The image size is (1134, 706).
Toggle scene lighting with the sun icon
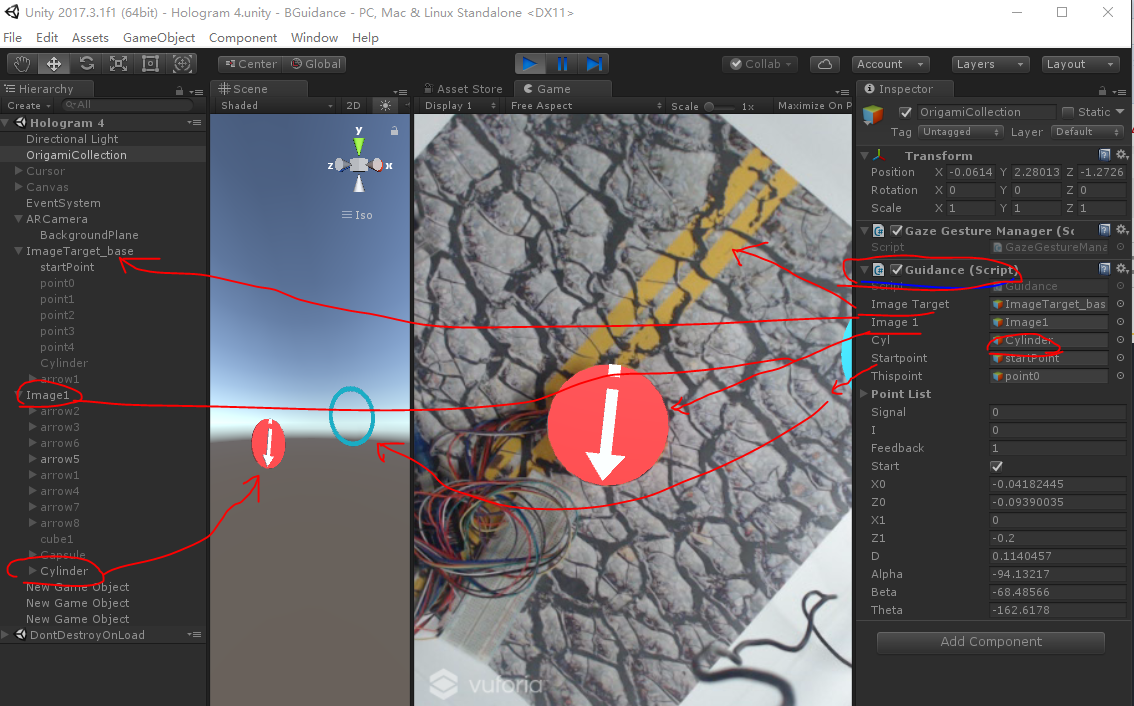tap(387, 105)
